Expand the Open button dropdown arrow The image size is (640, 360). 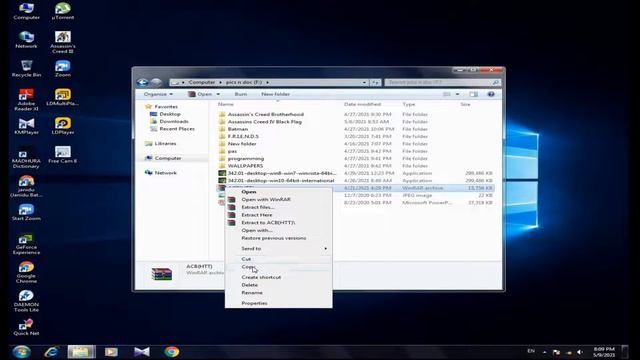point(218,94)
